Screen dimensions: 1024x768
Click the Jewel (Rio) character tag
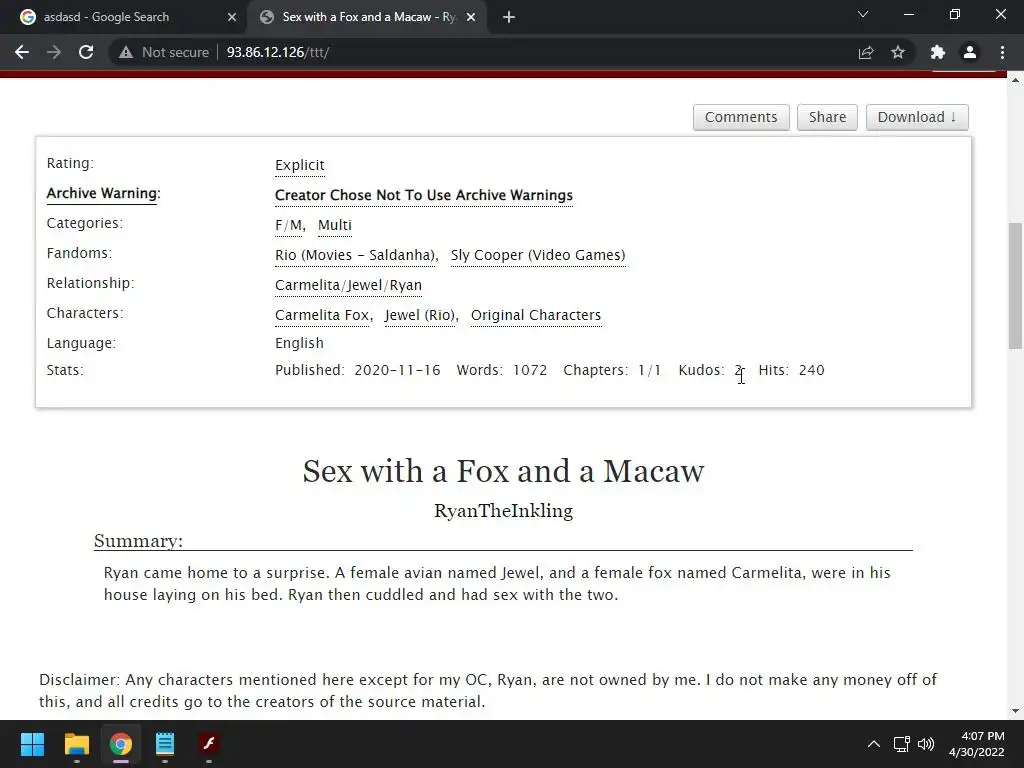click(420, 315)
